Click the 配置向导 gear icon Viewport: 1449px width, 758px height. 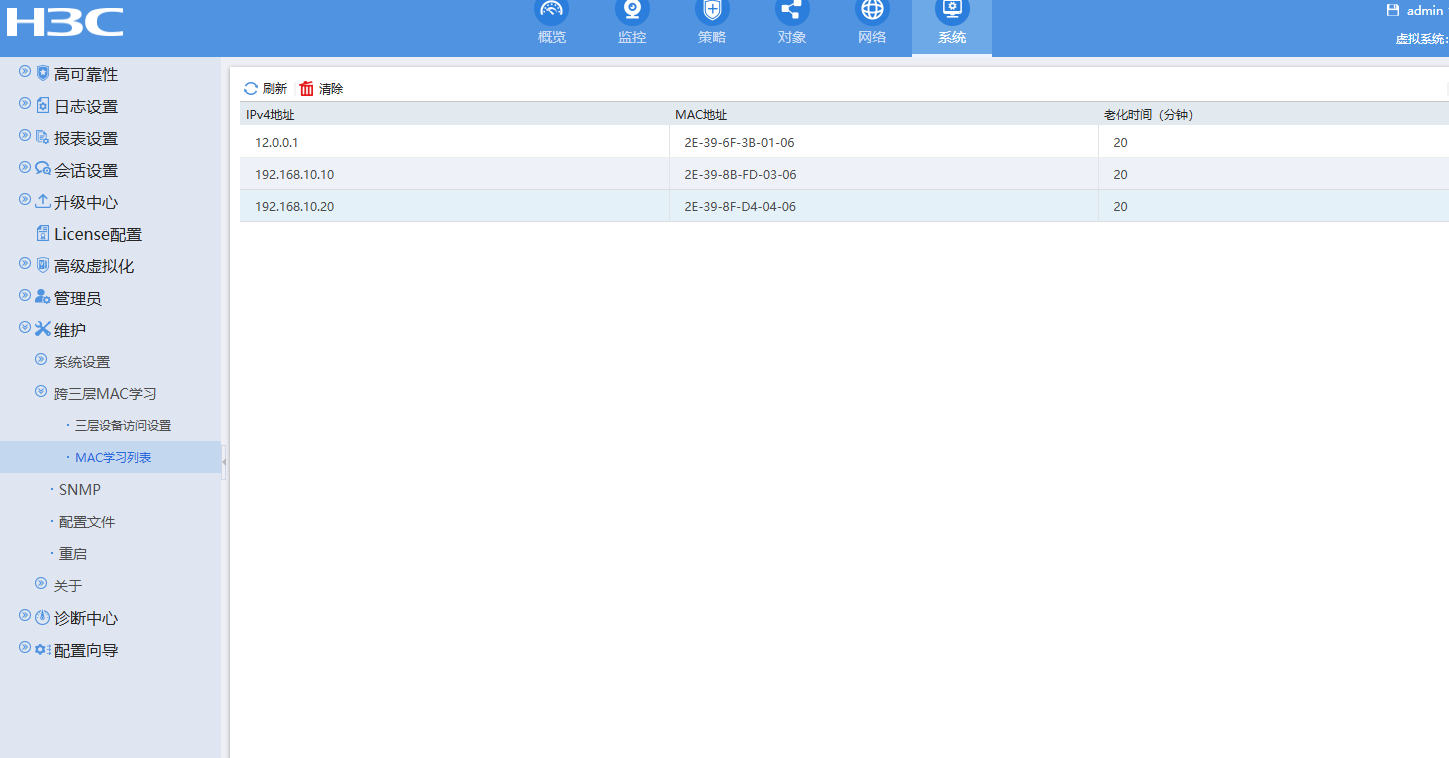[x=43, y=649]
